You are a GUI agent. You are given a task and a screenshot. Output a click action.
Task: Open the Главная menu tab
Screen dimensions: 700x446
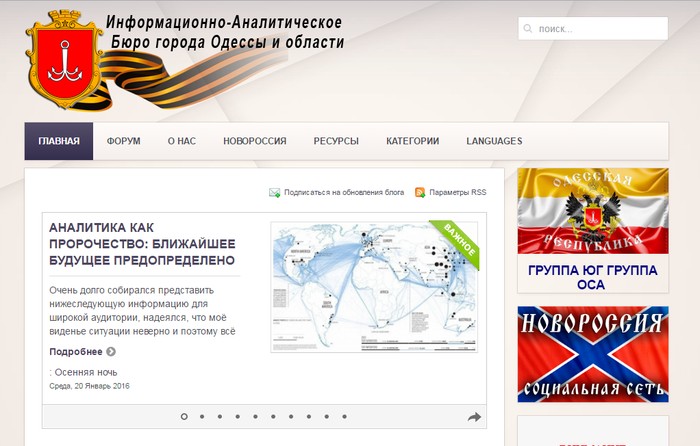pyautogui.click(x=59, y=141)
